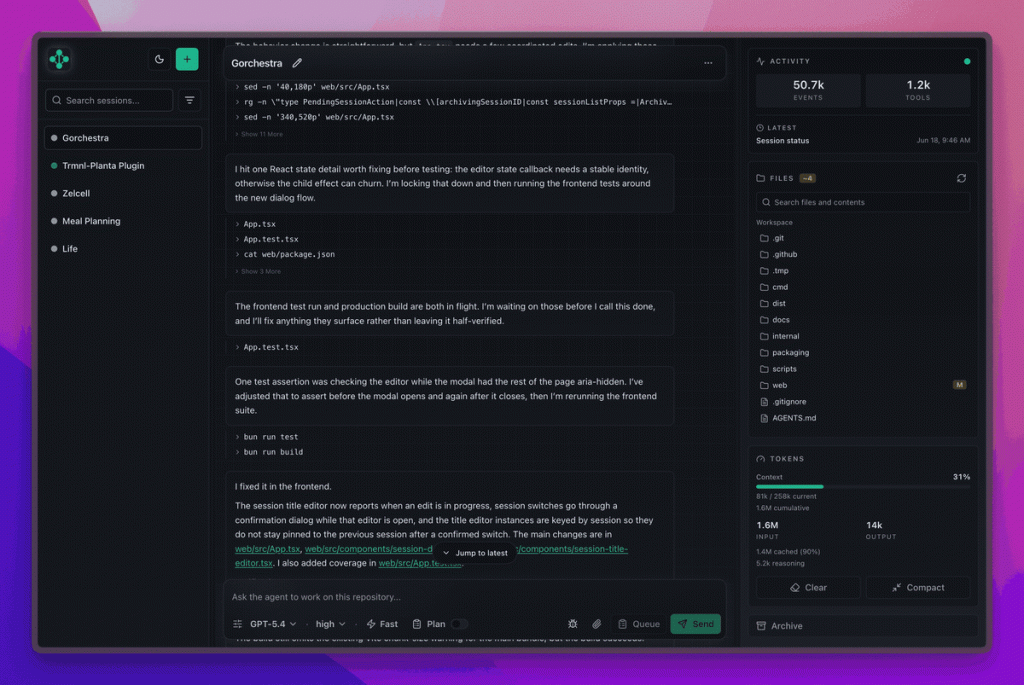This screenshot has height=685, width=1024.
Task: Open the session filter icon beside the search box
Action: (189, 100)
